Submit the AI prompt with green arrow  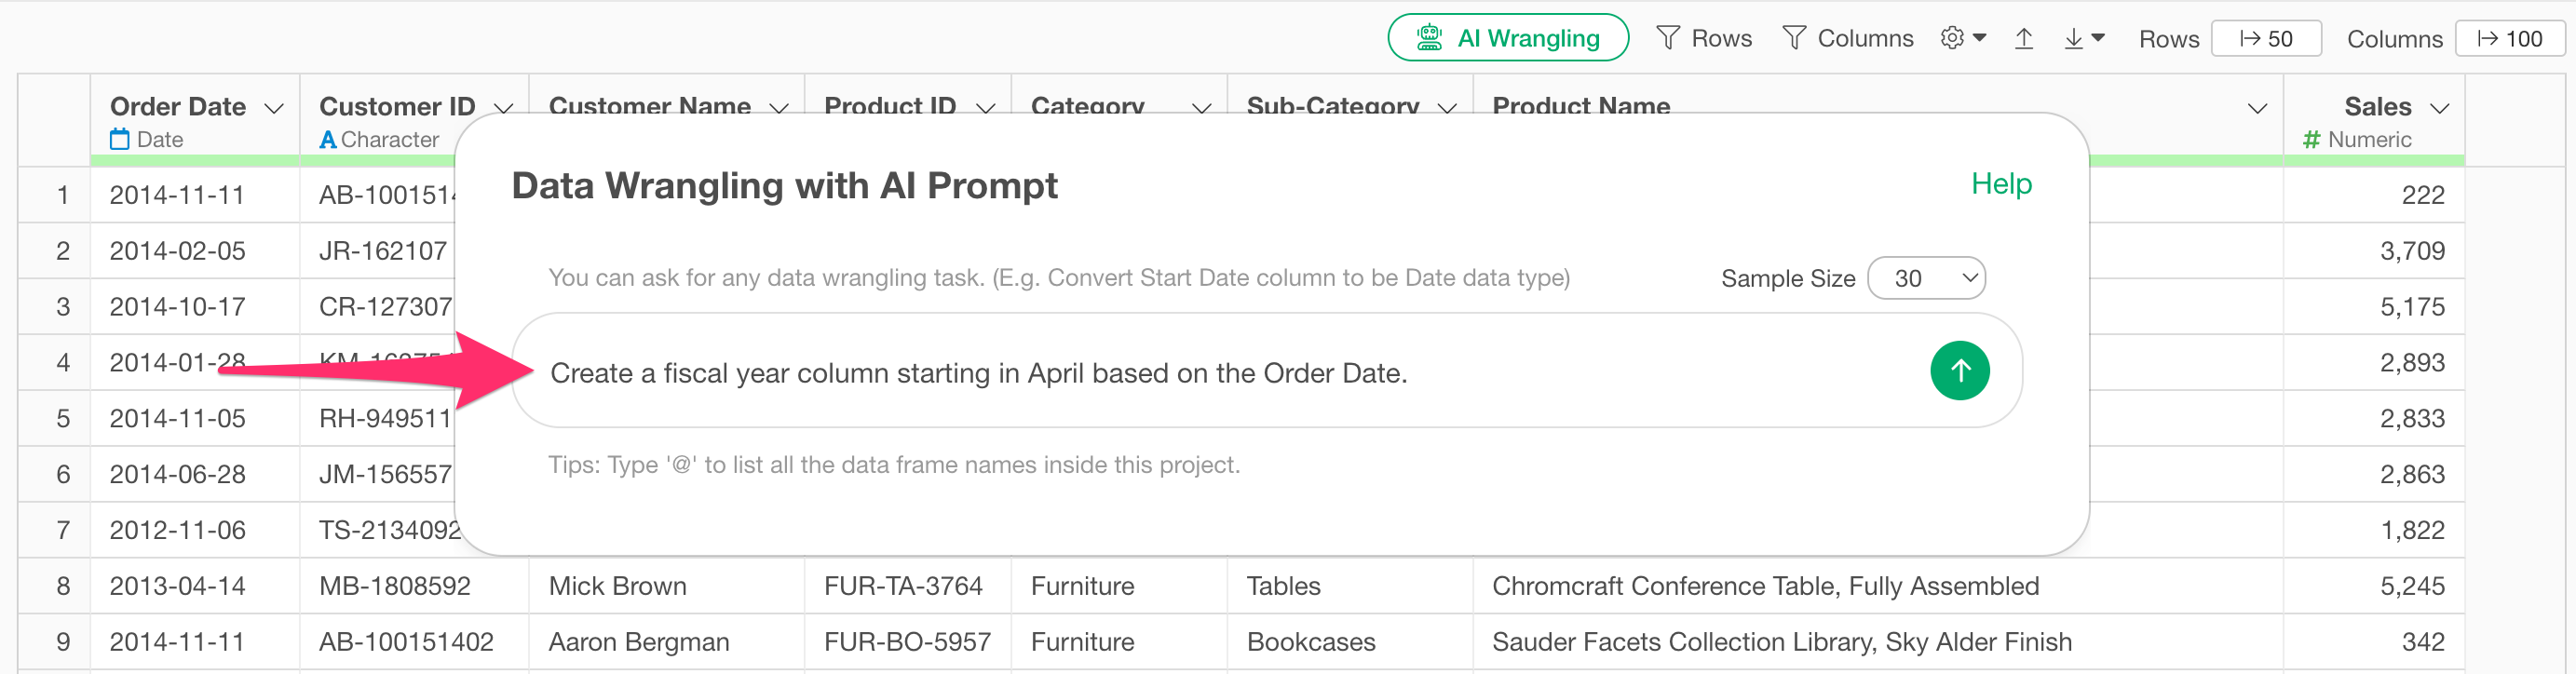click(x=1959, y=371)
